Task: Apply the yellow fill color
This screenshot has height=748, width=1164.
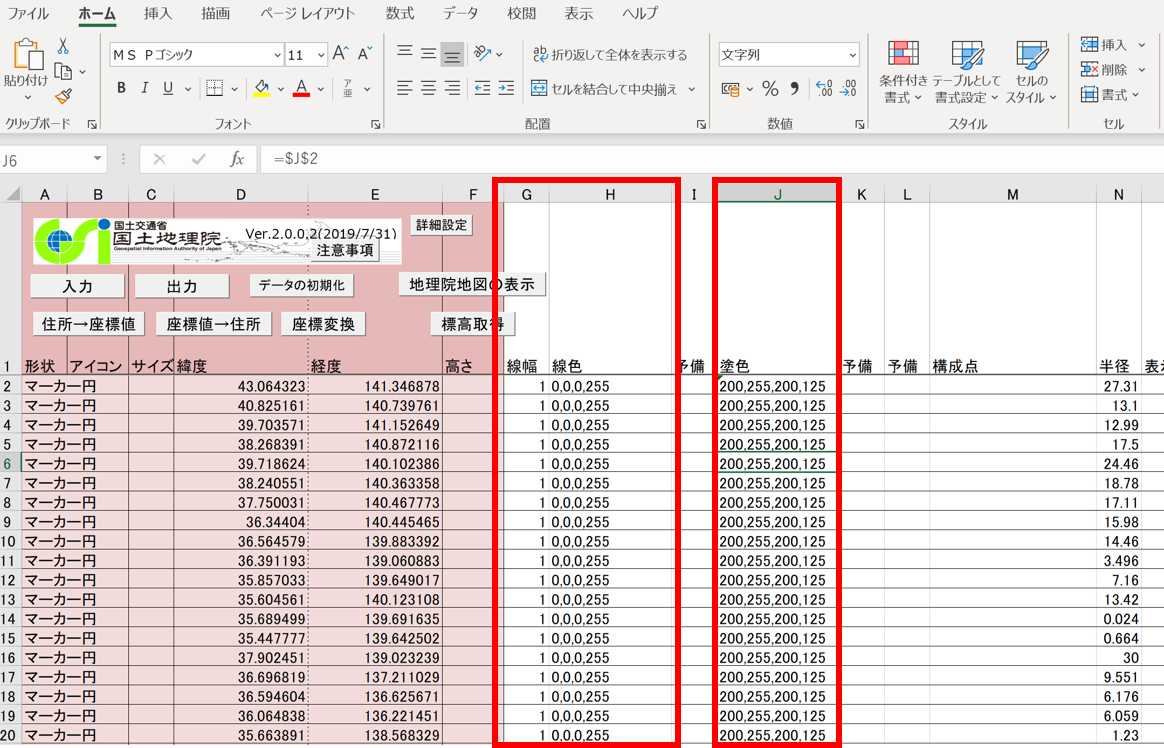Action: click(261, 88)
